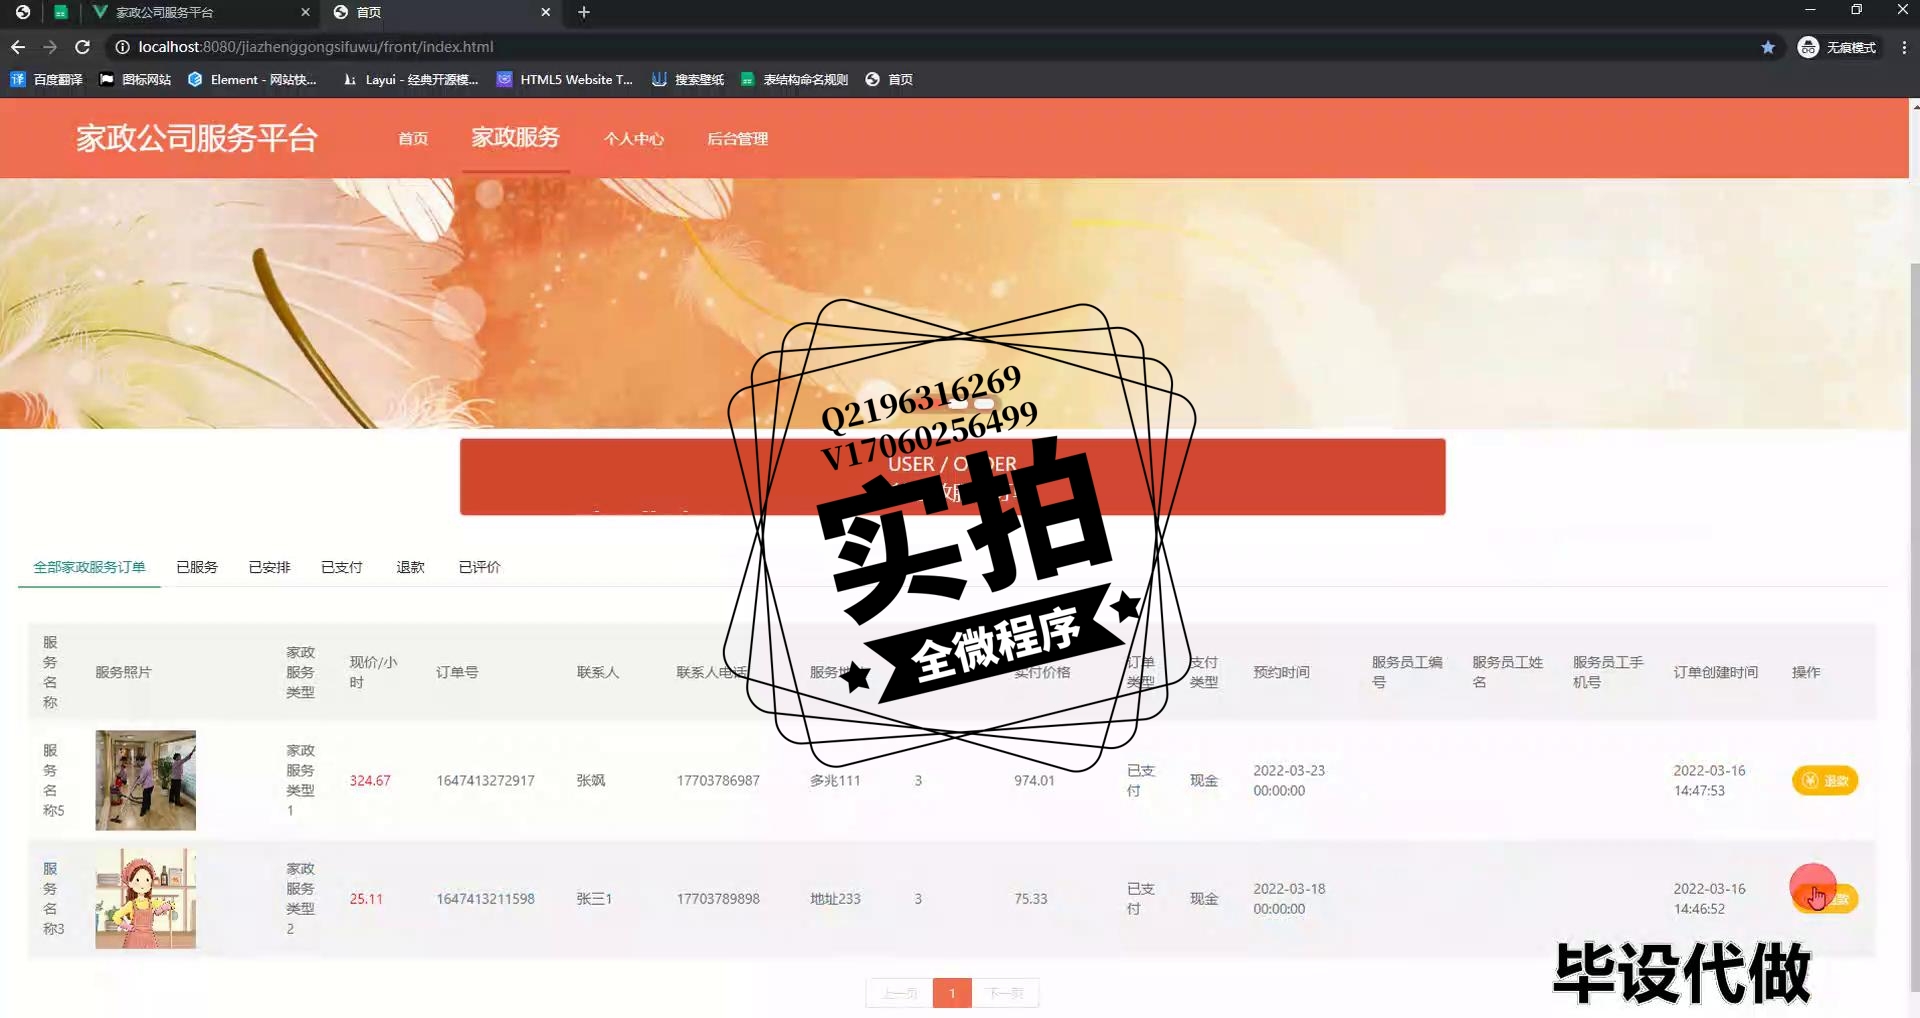
Task: Open 图标网站 bookmark
Action: 136,79
